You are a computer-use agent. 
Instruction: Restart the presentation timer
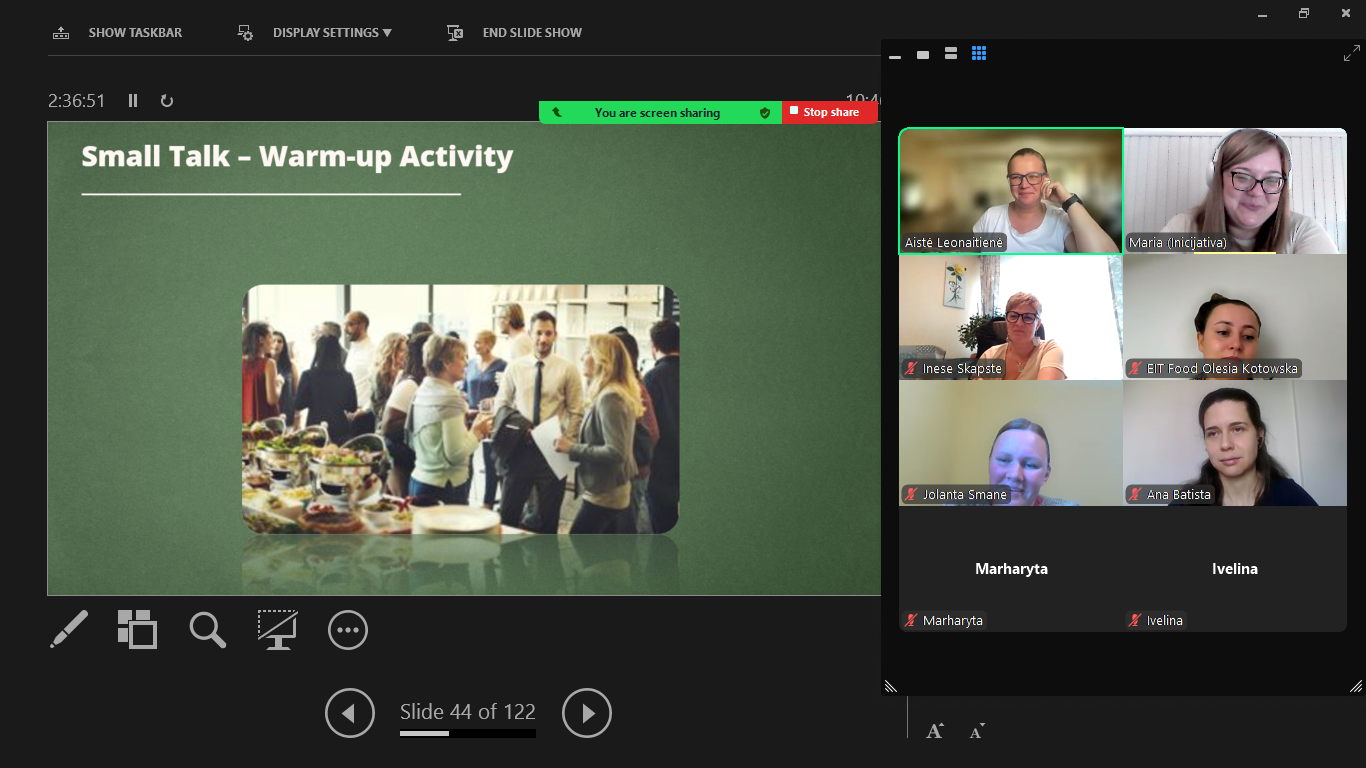click(167, 101)
